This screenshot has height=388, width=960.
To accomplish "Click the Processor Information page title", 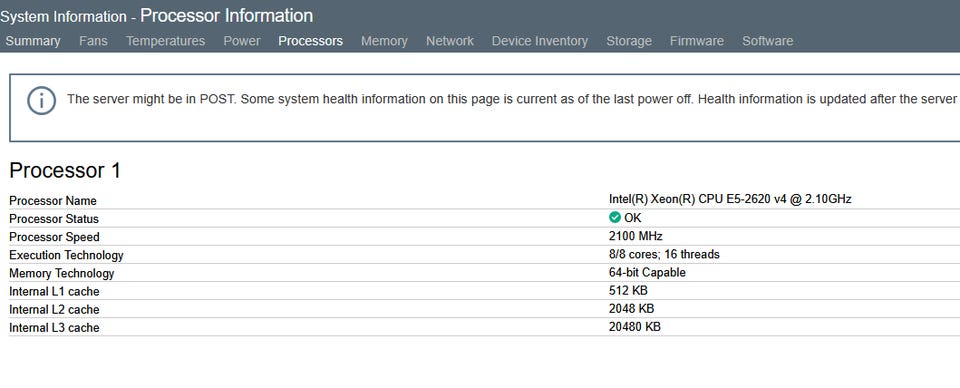I will click(227, 15).
